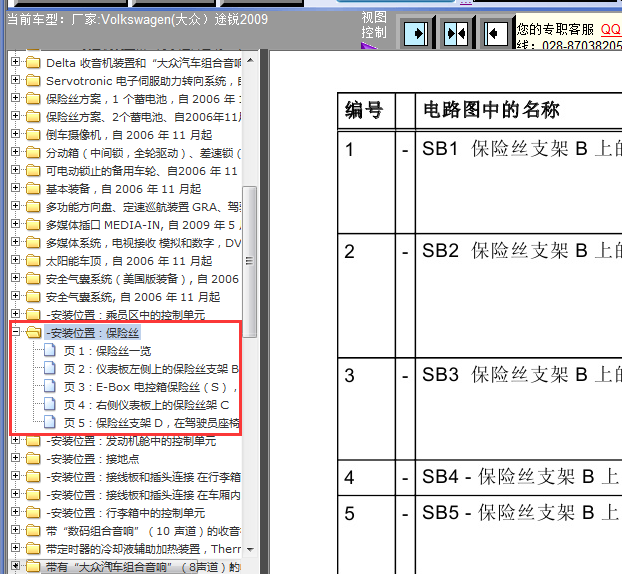The image size is (622, 574).
Task: Collapse the -安装位置：保险丝 folder
Action: [x=15, y=332]
